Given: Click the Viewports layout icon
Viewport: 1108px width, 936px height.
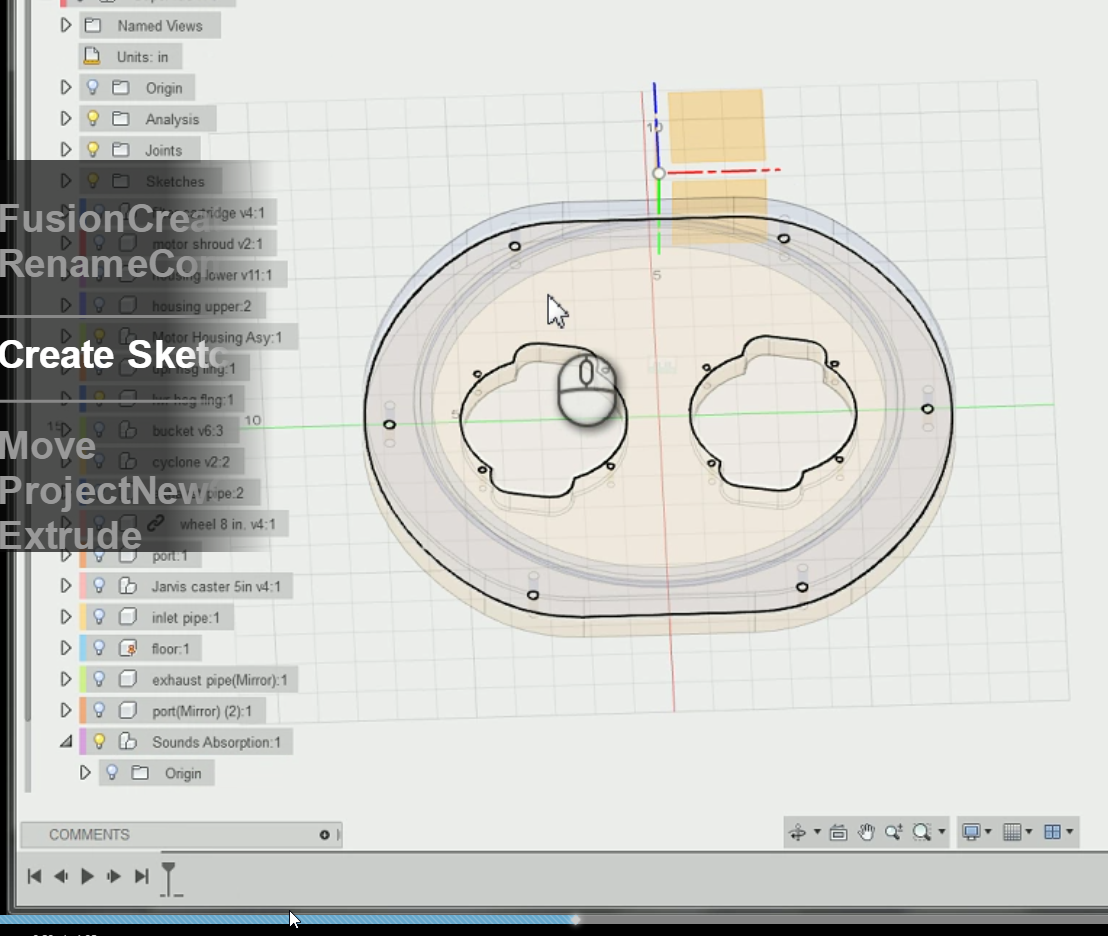Looking at the screenshot, I should (1052, 833).
